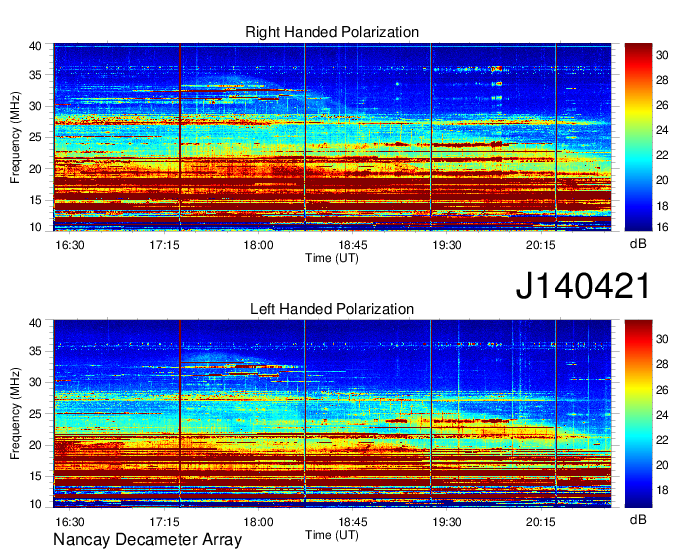
Task: Pick the 18:00 time tick on the Left Handed plot
Action: [258, 522]
